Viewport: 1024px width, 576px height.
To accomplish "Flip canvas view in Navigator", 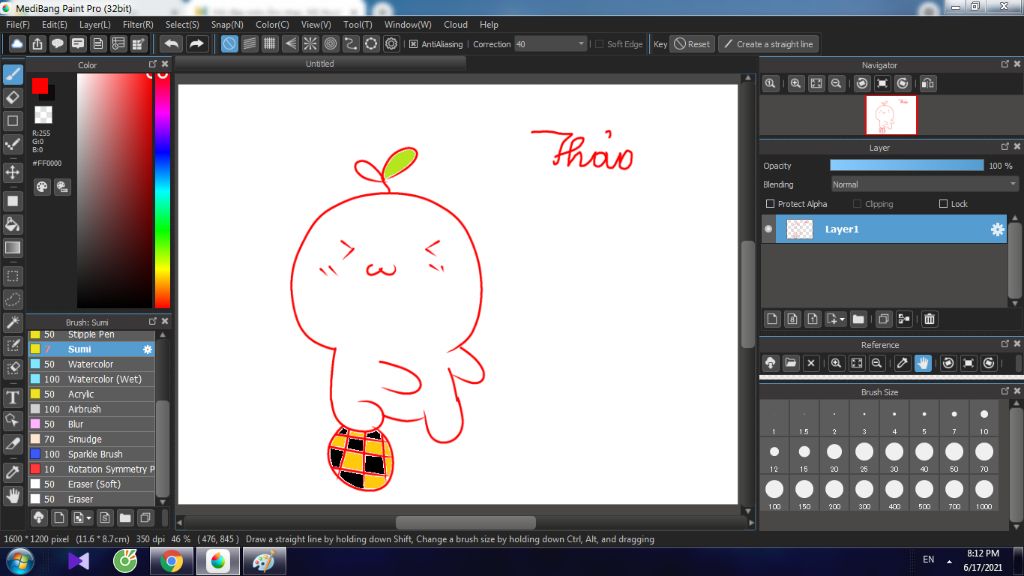I will pos(927,84).
